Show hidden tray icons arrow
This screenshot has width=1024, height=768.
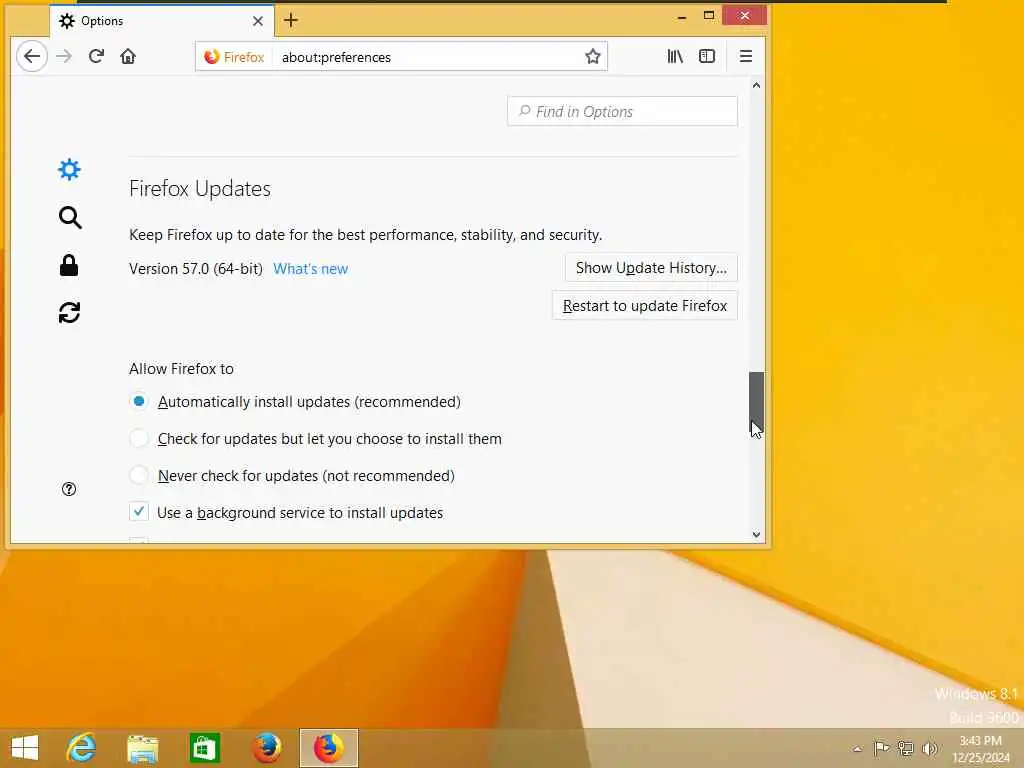pos(857,749)
